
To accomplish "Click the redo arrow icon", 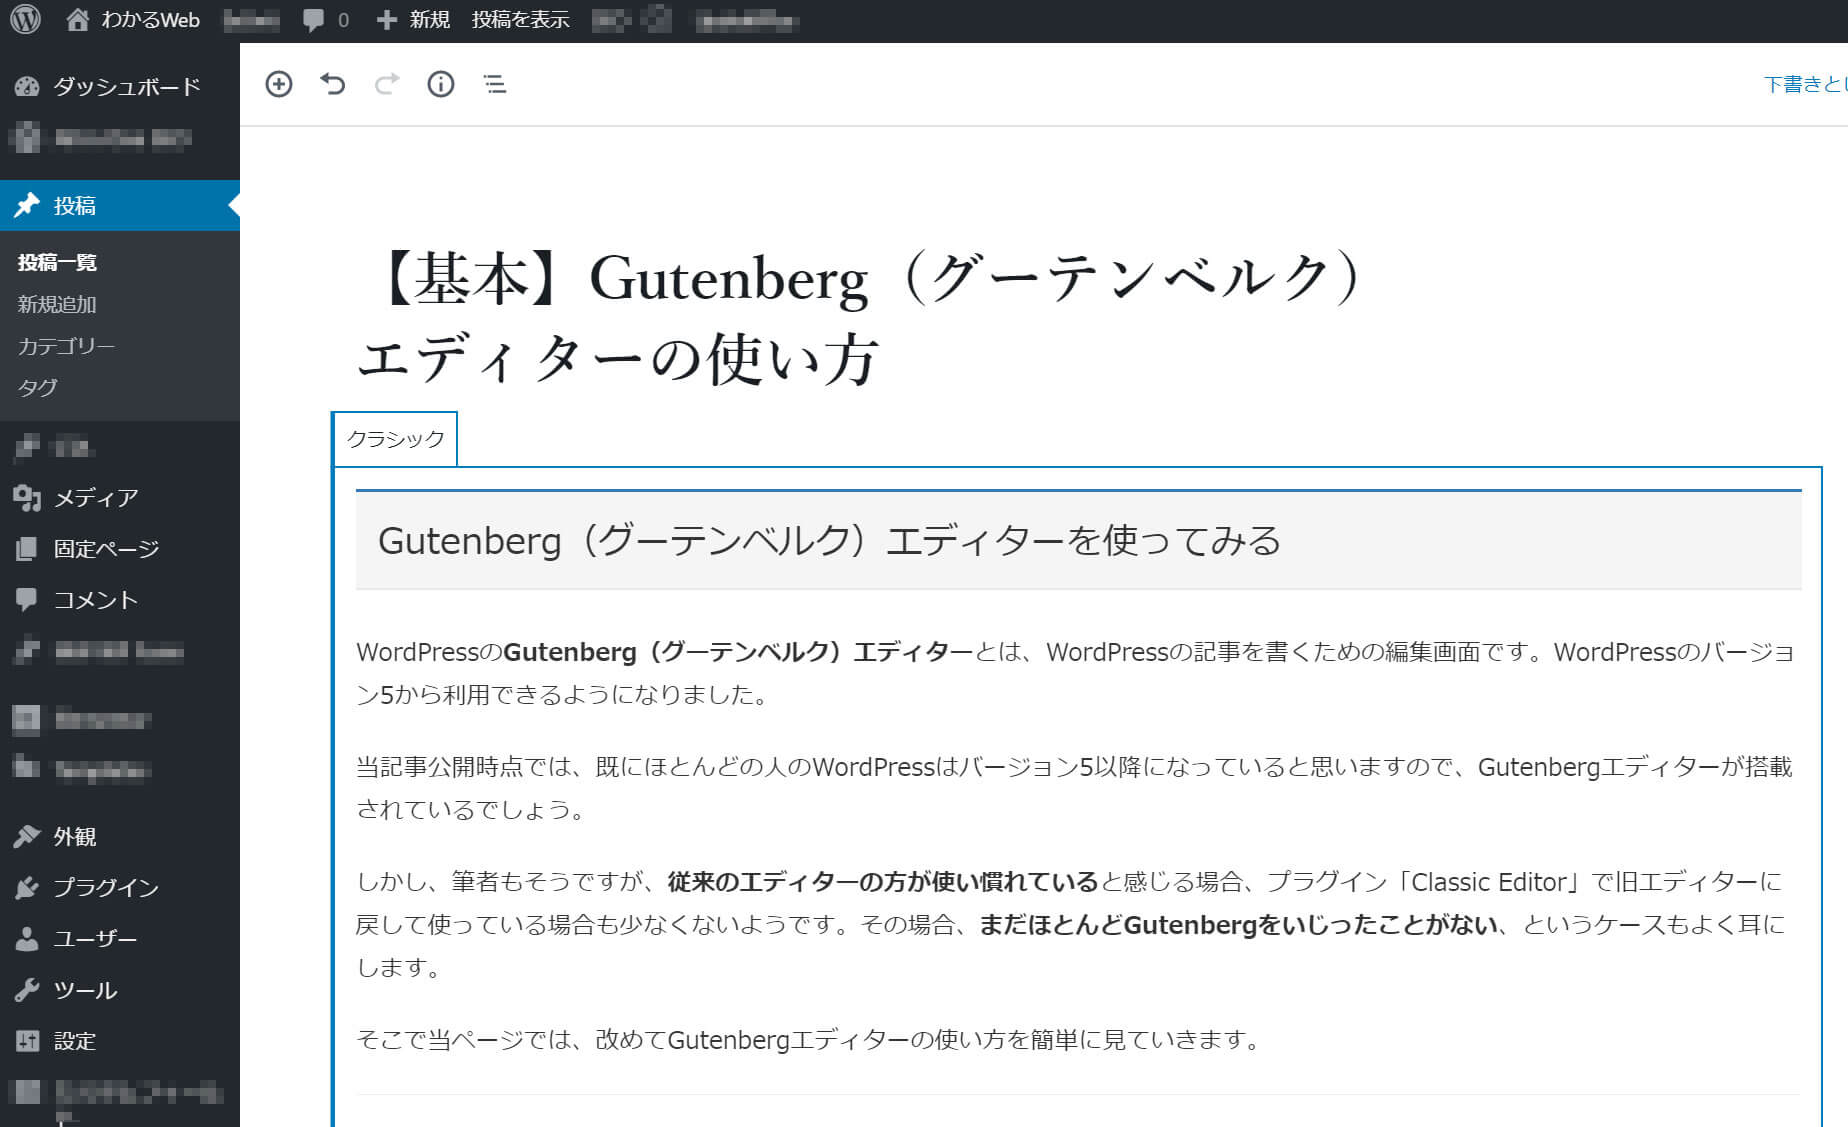I will pos(387,84).
